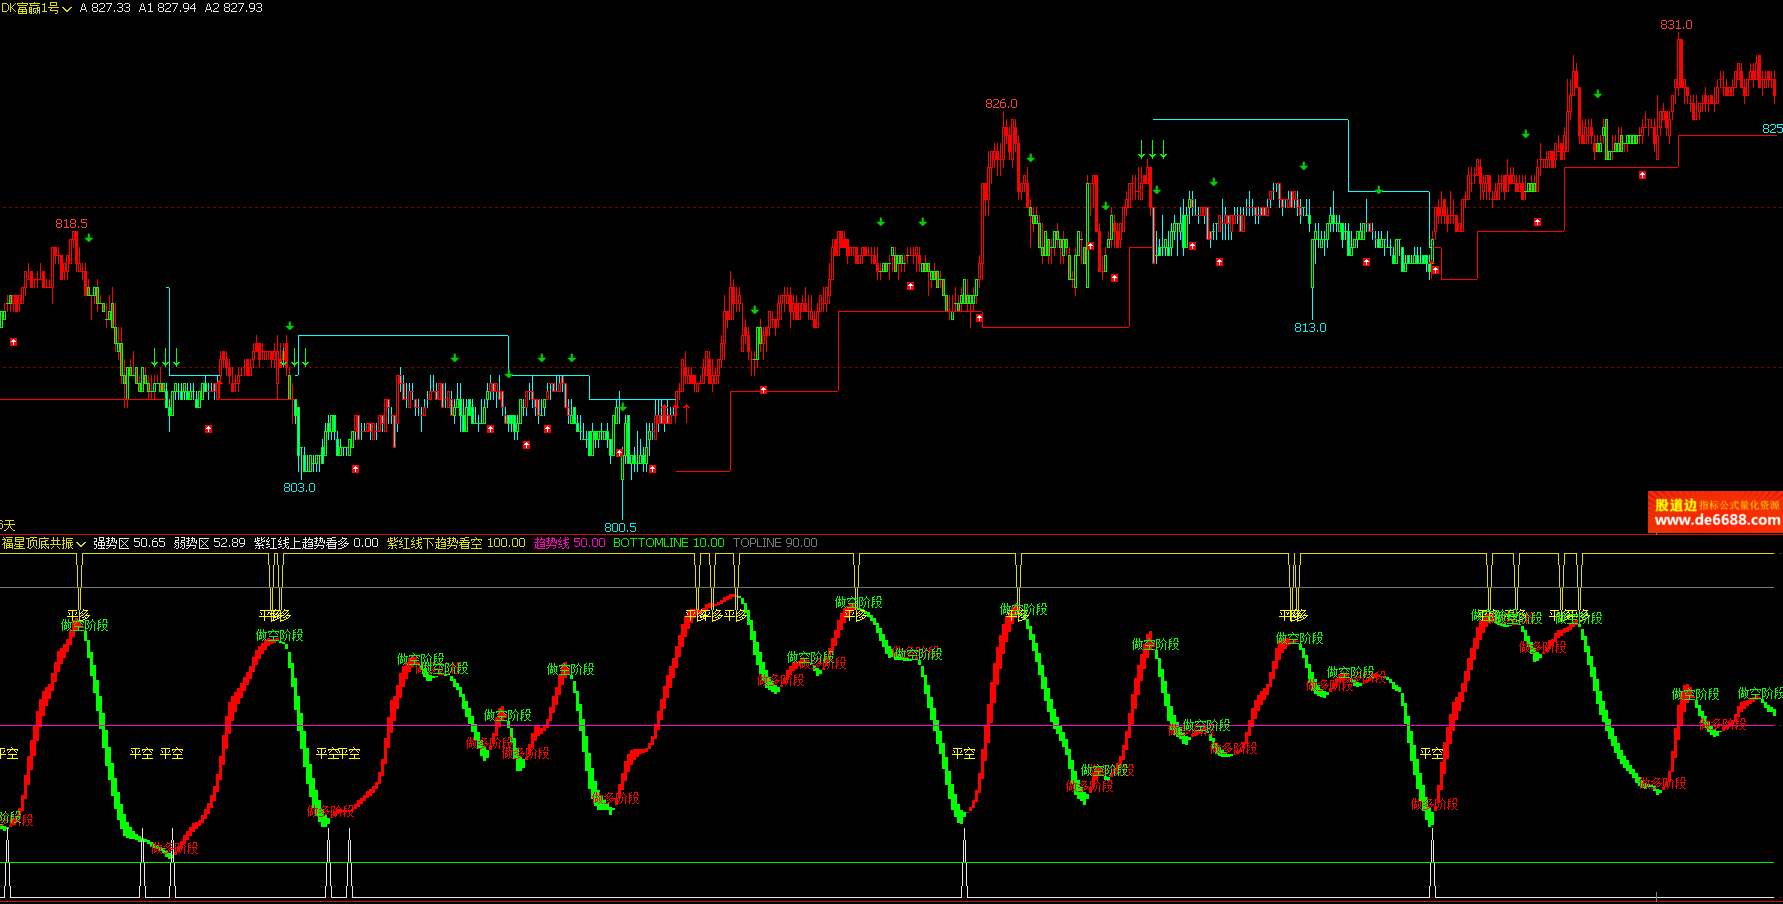Select the green BOTTOMLINE 10.00 legend

click(668, 543)
